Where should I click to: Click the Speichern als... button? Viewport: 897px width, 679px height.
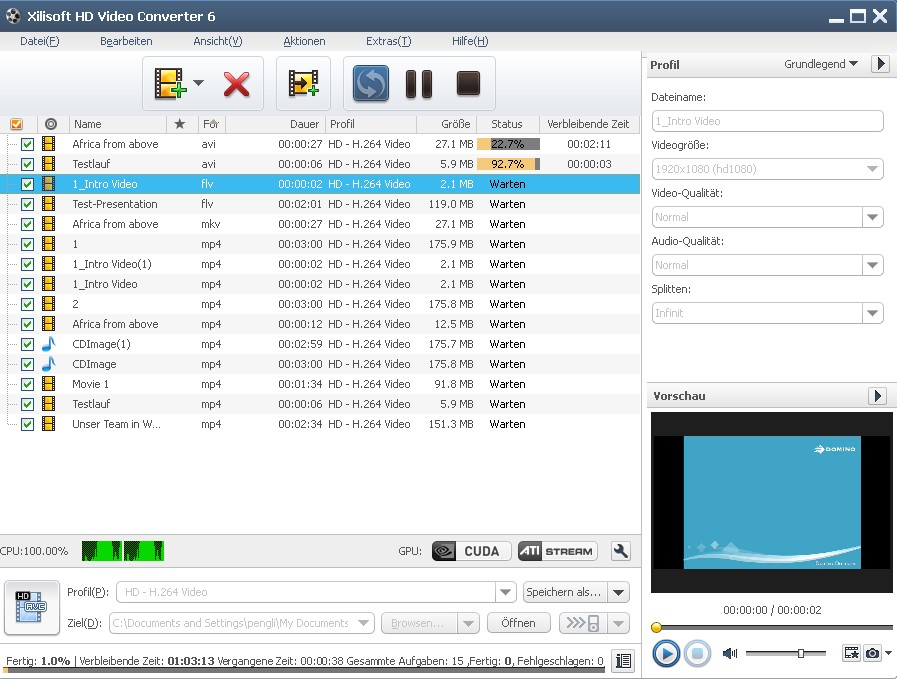[x=565, y=592]
